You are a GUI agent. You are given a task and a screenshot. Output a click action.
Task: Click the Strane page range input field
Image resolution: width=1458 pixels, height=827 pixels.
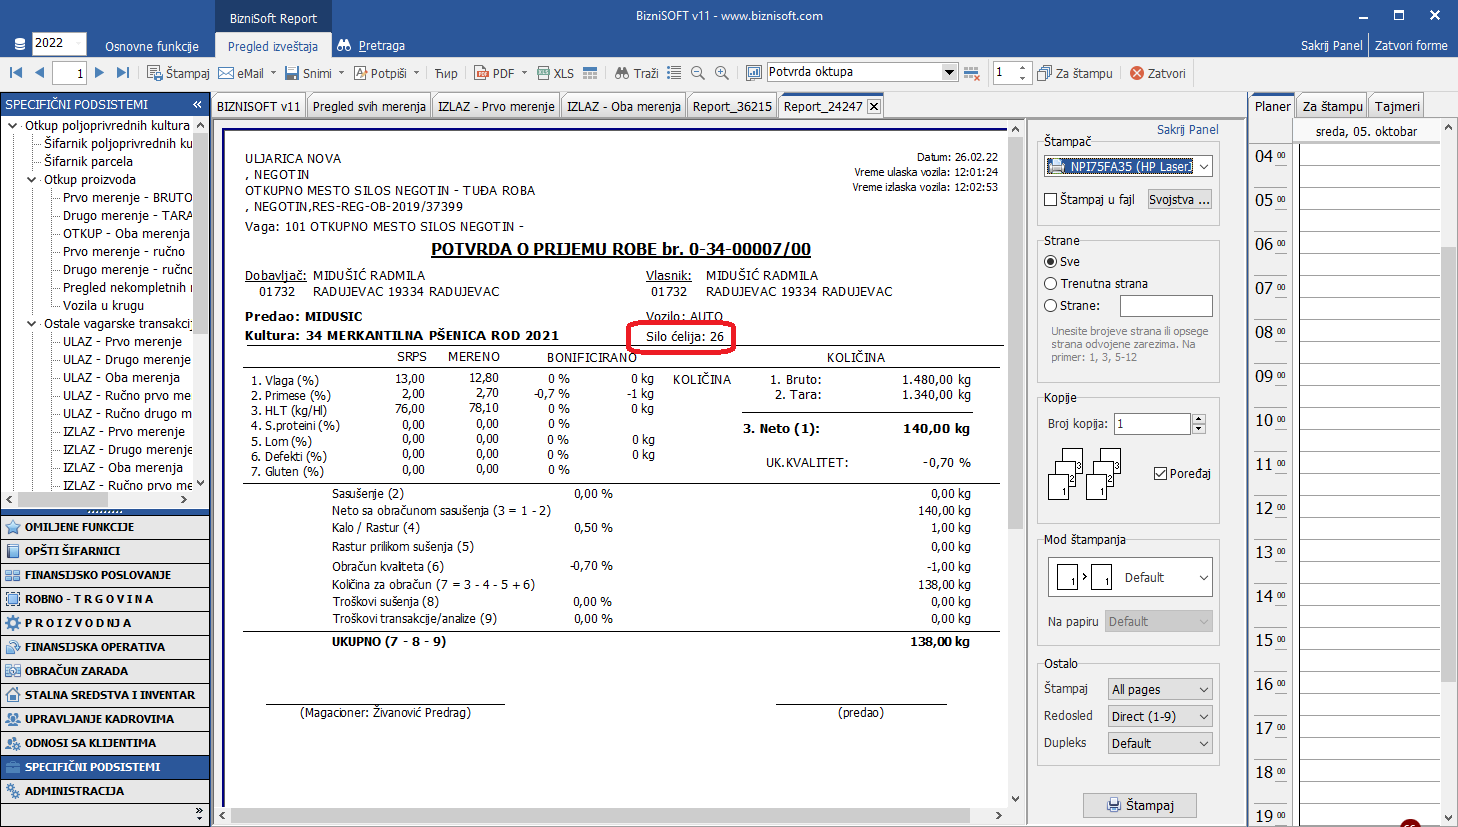tap(1165, 306)
